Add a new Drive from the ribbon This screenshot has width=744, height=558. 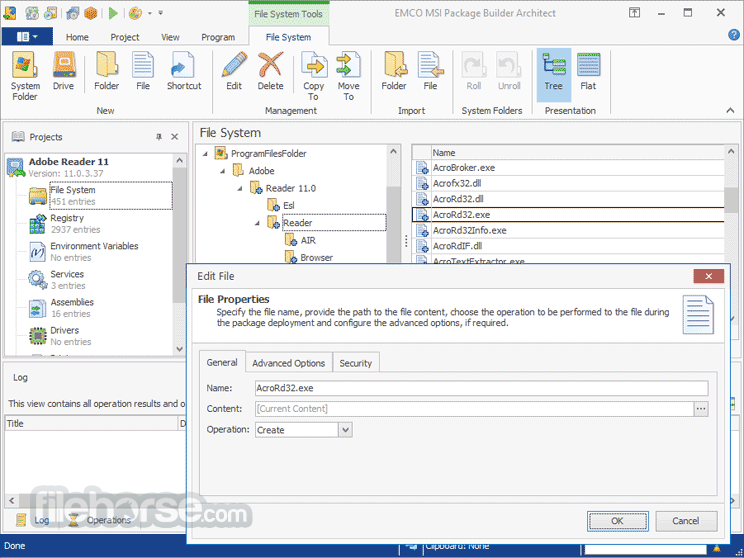[x=64, y=71]
